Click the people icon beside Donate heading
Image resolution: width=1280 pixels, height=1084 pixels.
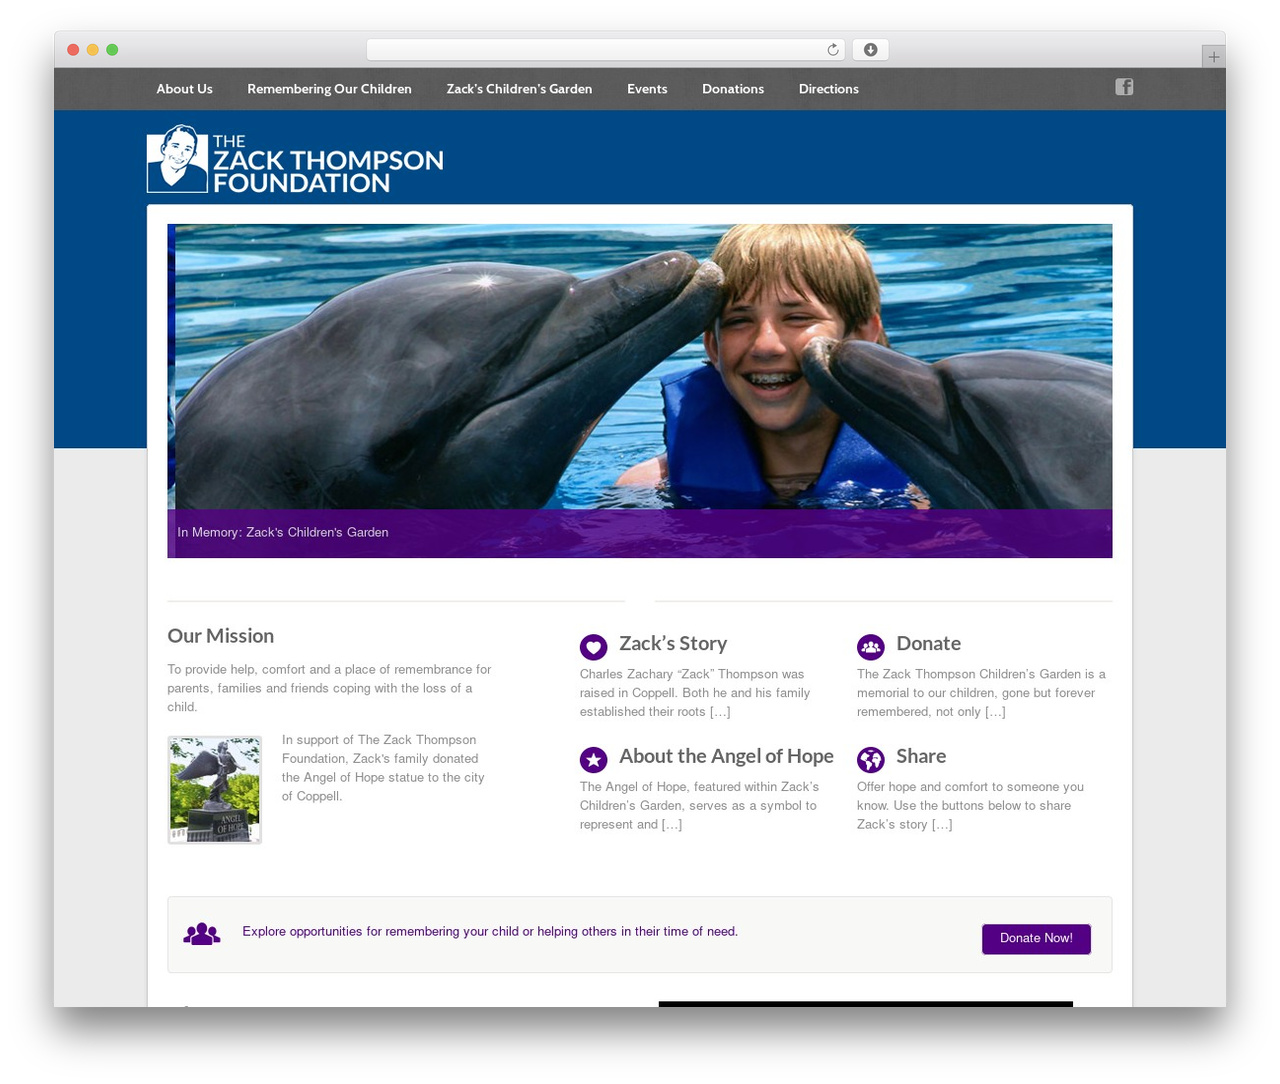pyautogui.click(x=871, y=647)
